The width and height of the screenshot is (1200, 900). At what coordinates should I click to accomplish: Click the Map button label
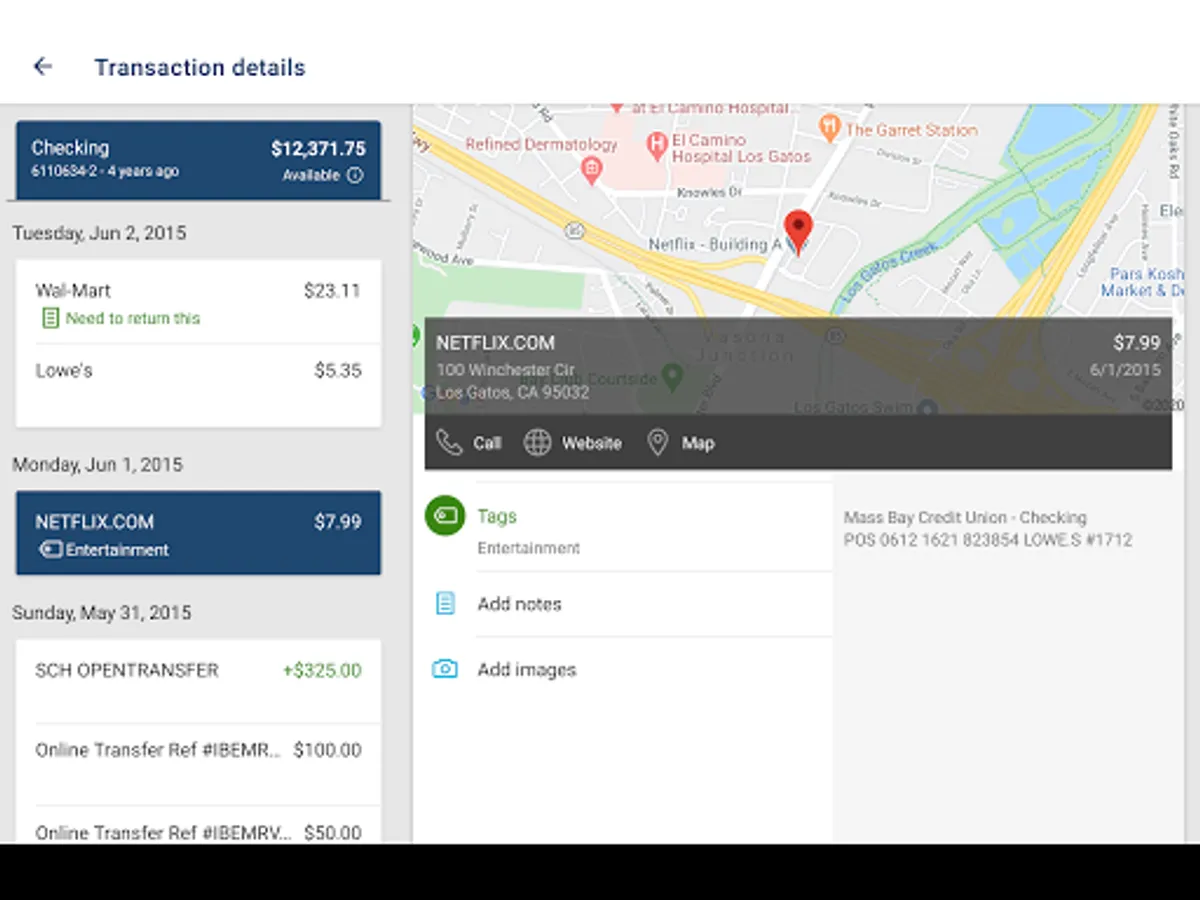[698, 443]
